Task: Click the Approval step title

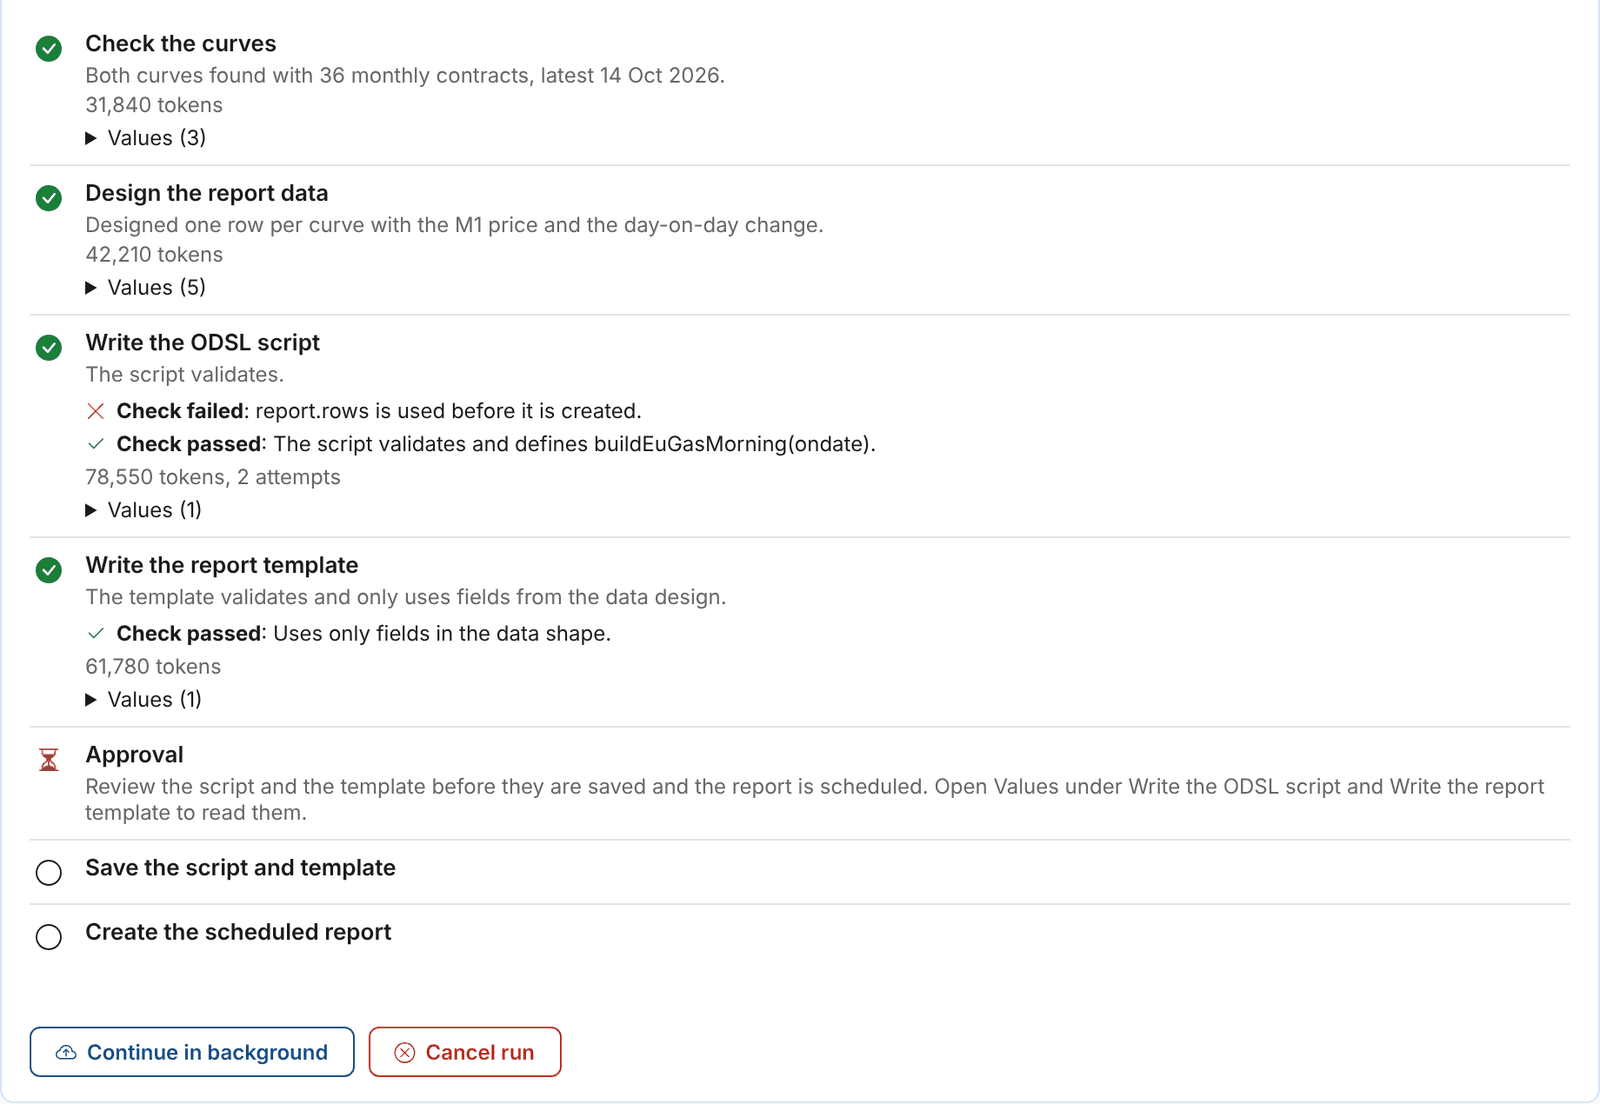Action: (135, 755)
